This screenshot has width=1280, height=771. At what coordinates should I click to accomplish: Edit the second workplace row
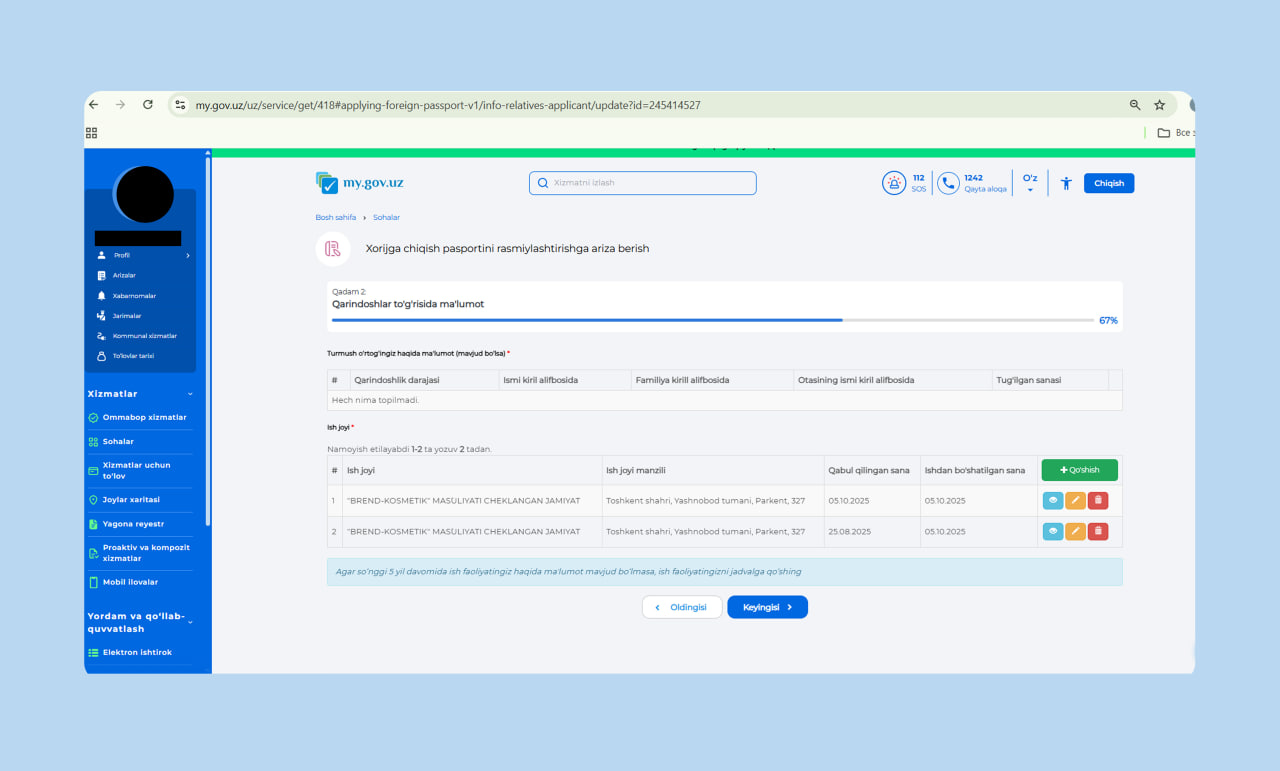[1075, 531]
